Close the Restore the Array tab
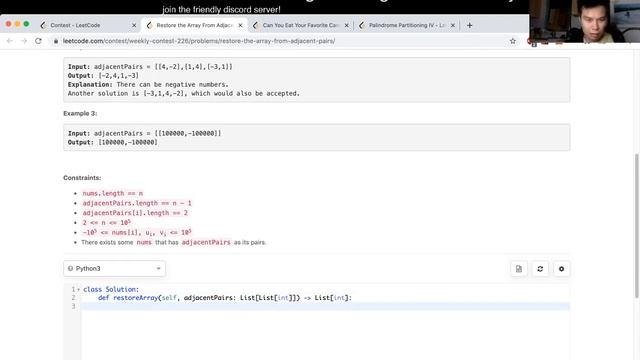The width and height of the screenshot is (640, 360). [x=240, y=25]
